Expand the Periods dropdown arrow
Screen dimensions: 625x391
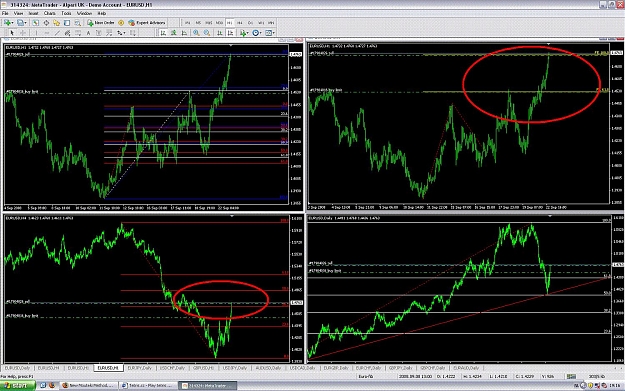[x=261, y=33]
